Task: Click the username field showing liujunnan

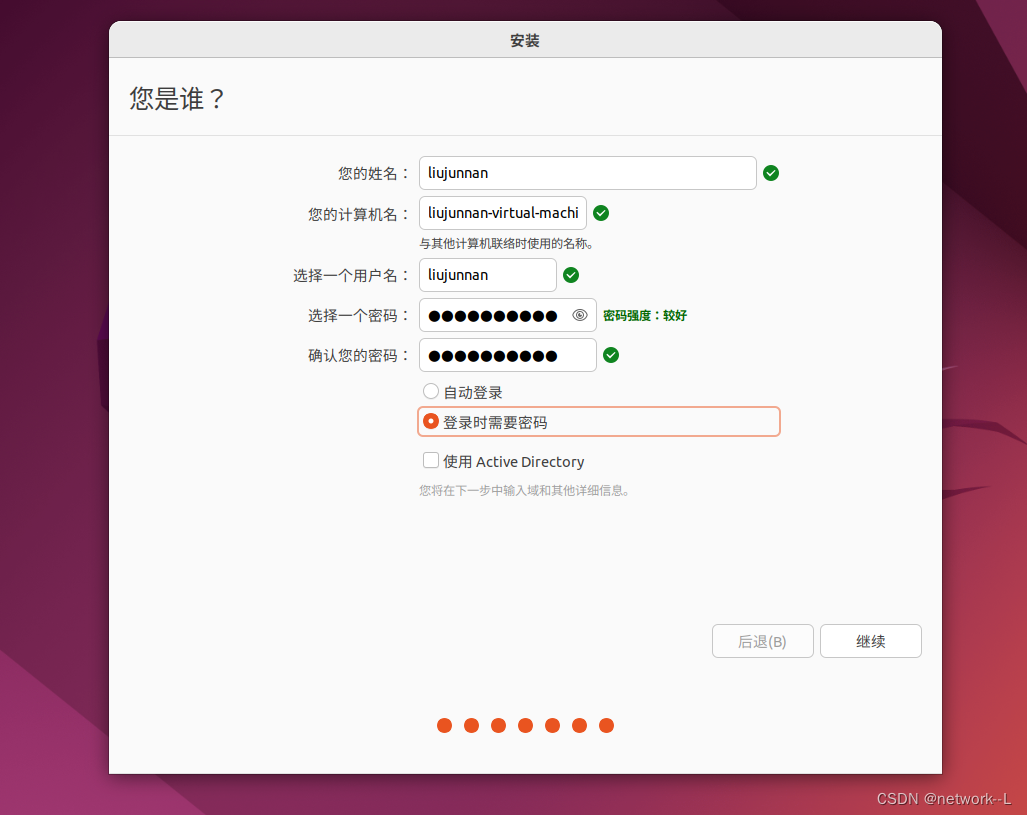Action: click(487, 275)
